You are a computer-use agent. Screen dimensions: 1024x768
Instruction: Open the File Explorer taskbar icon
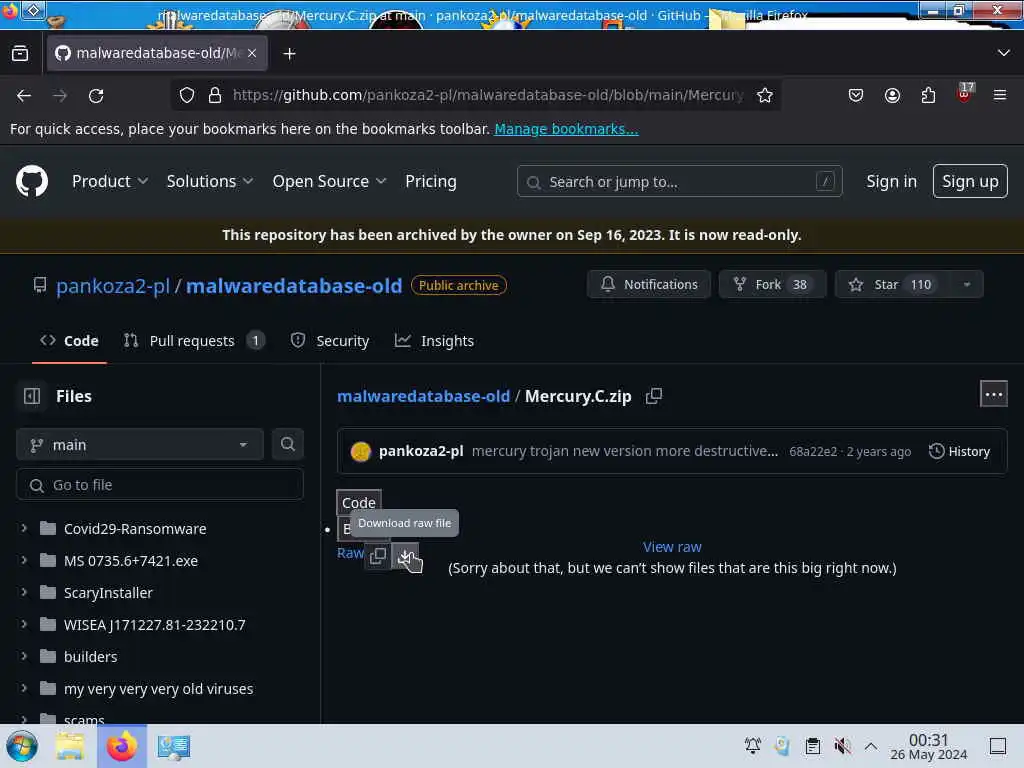tap(70, 746)
